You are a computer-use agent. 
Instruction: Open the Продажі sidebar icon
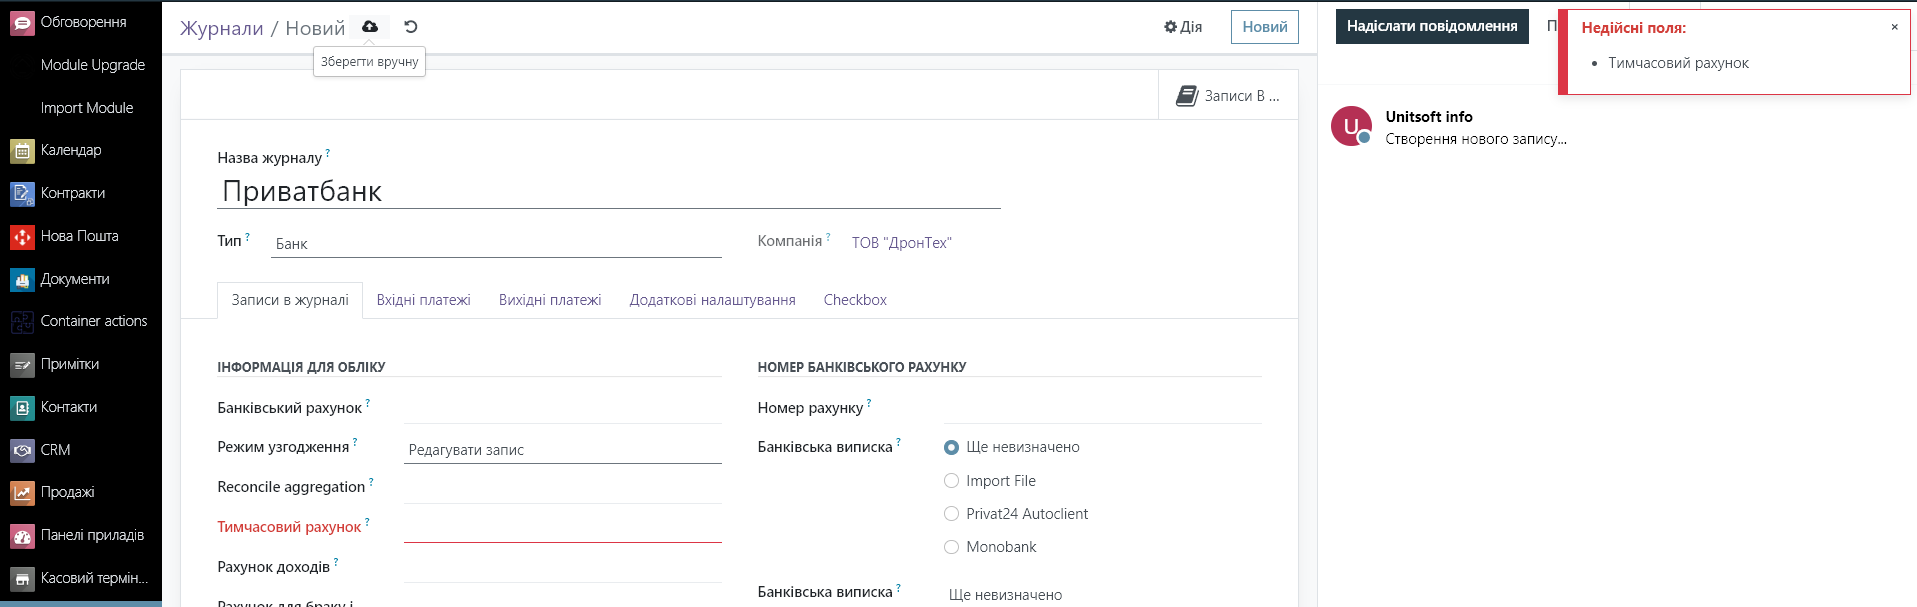[x=22, y=493]
